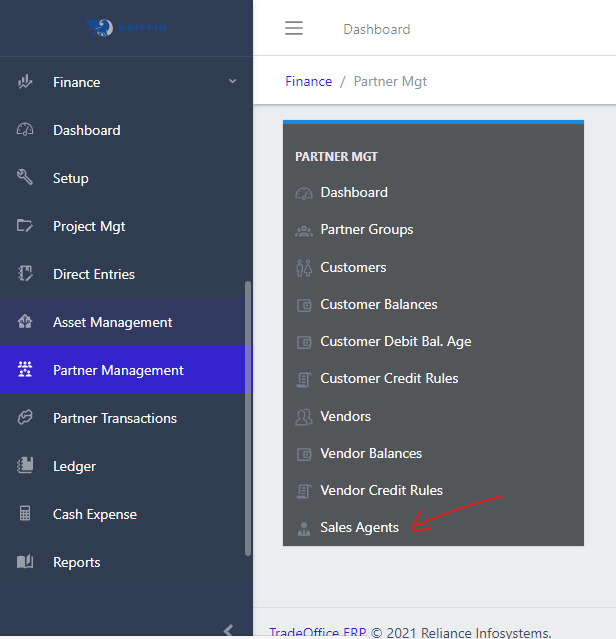This screenshot has width=616, height=639.
Task: Click the Finance chart icon in sidebar
Action: (x=25, y=82)
